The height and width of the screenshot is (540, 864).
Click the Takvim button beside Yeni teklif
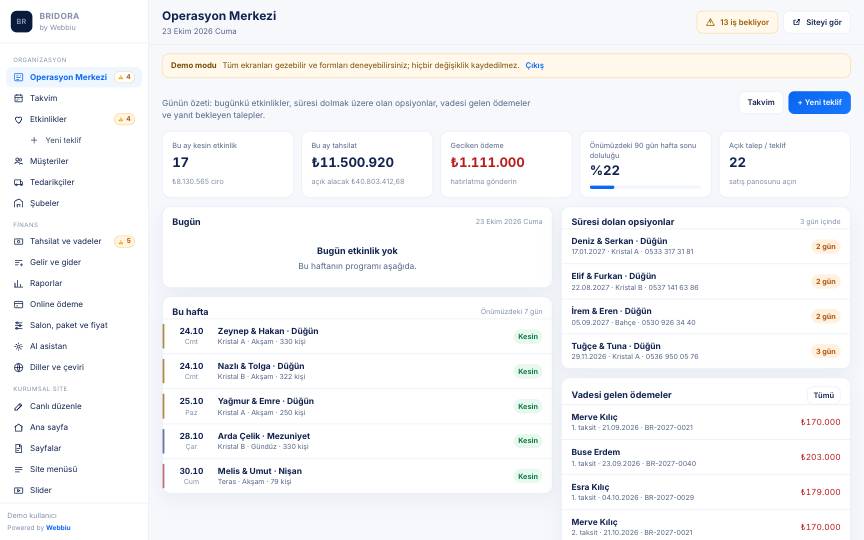[761, 102]
